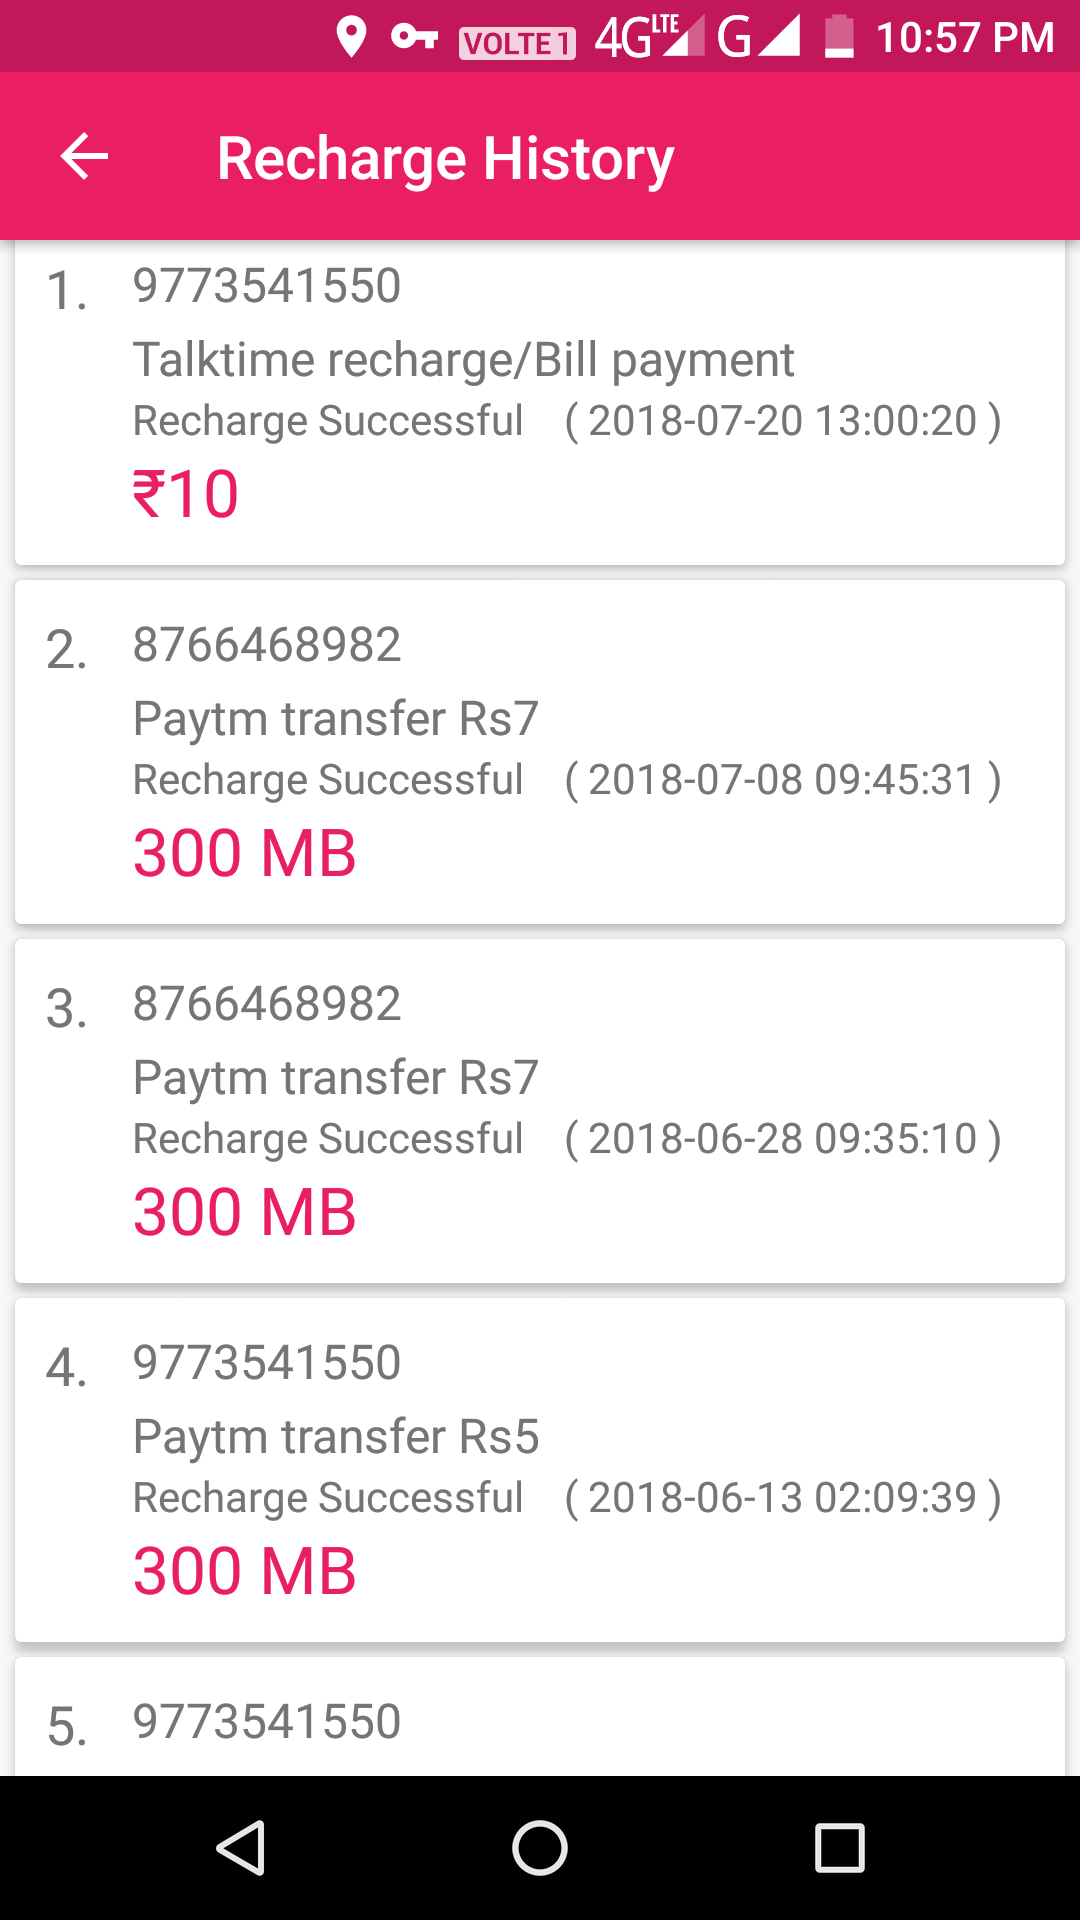Open the second entry for 8766468982
The height and width of the screenshot is (1920, 1080).
coord(540,752)
